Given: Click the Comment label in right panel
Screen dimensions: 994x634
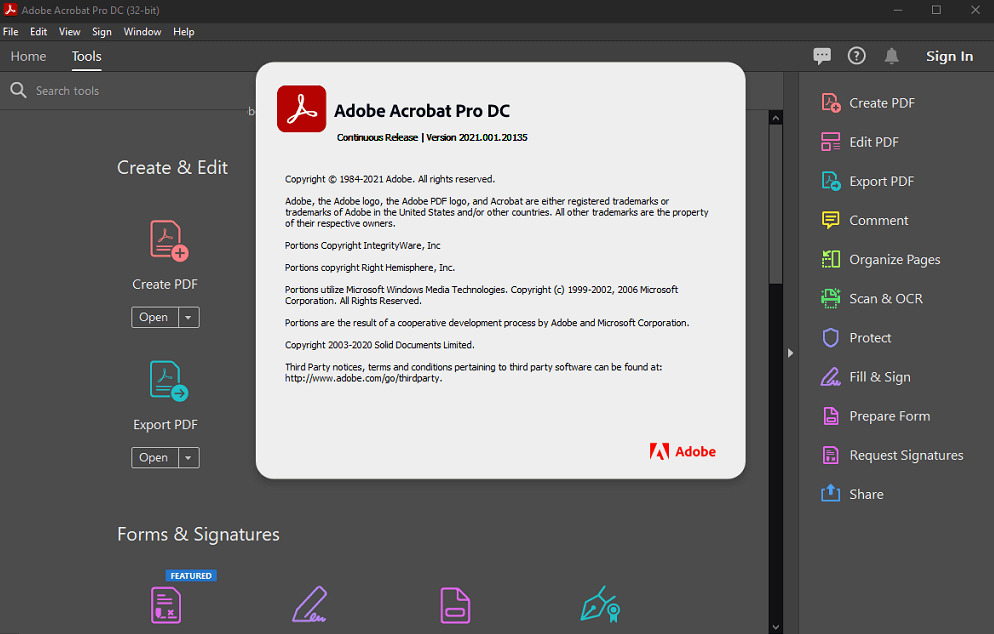Looking at the screenshot, I should pos(879,220).
